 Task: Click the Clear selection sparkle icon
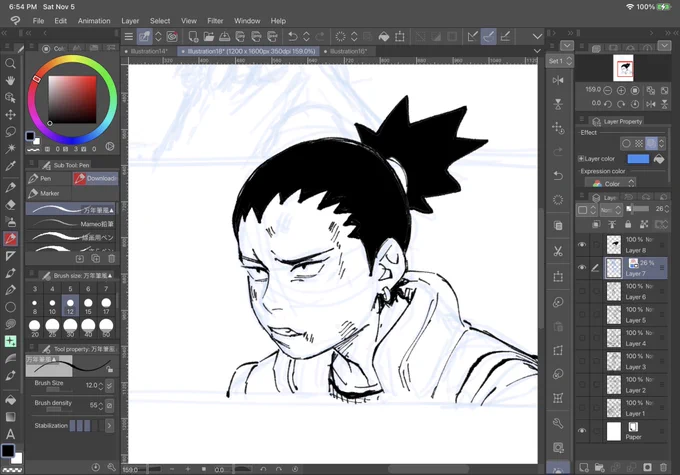click(340, 36)
